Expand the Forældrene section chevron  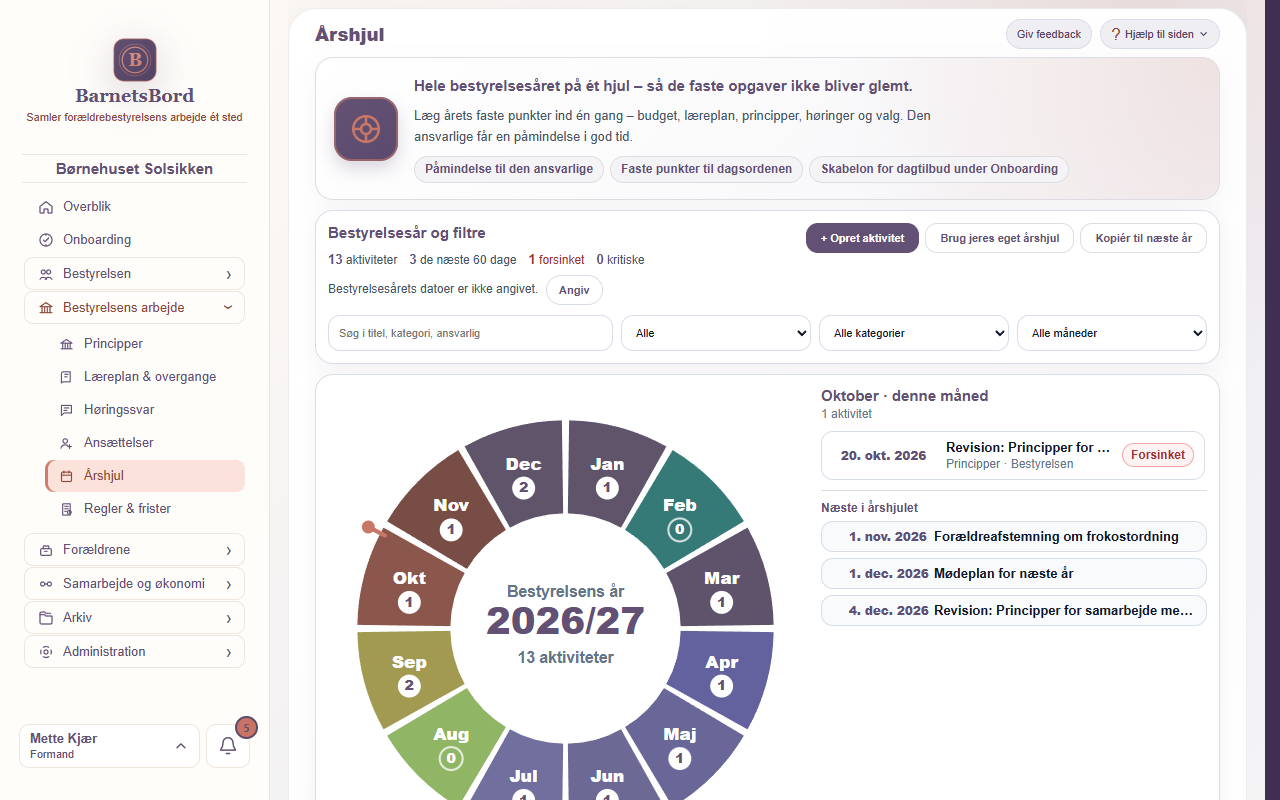pyautogui.click(x=228, y=550)
